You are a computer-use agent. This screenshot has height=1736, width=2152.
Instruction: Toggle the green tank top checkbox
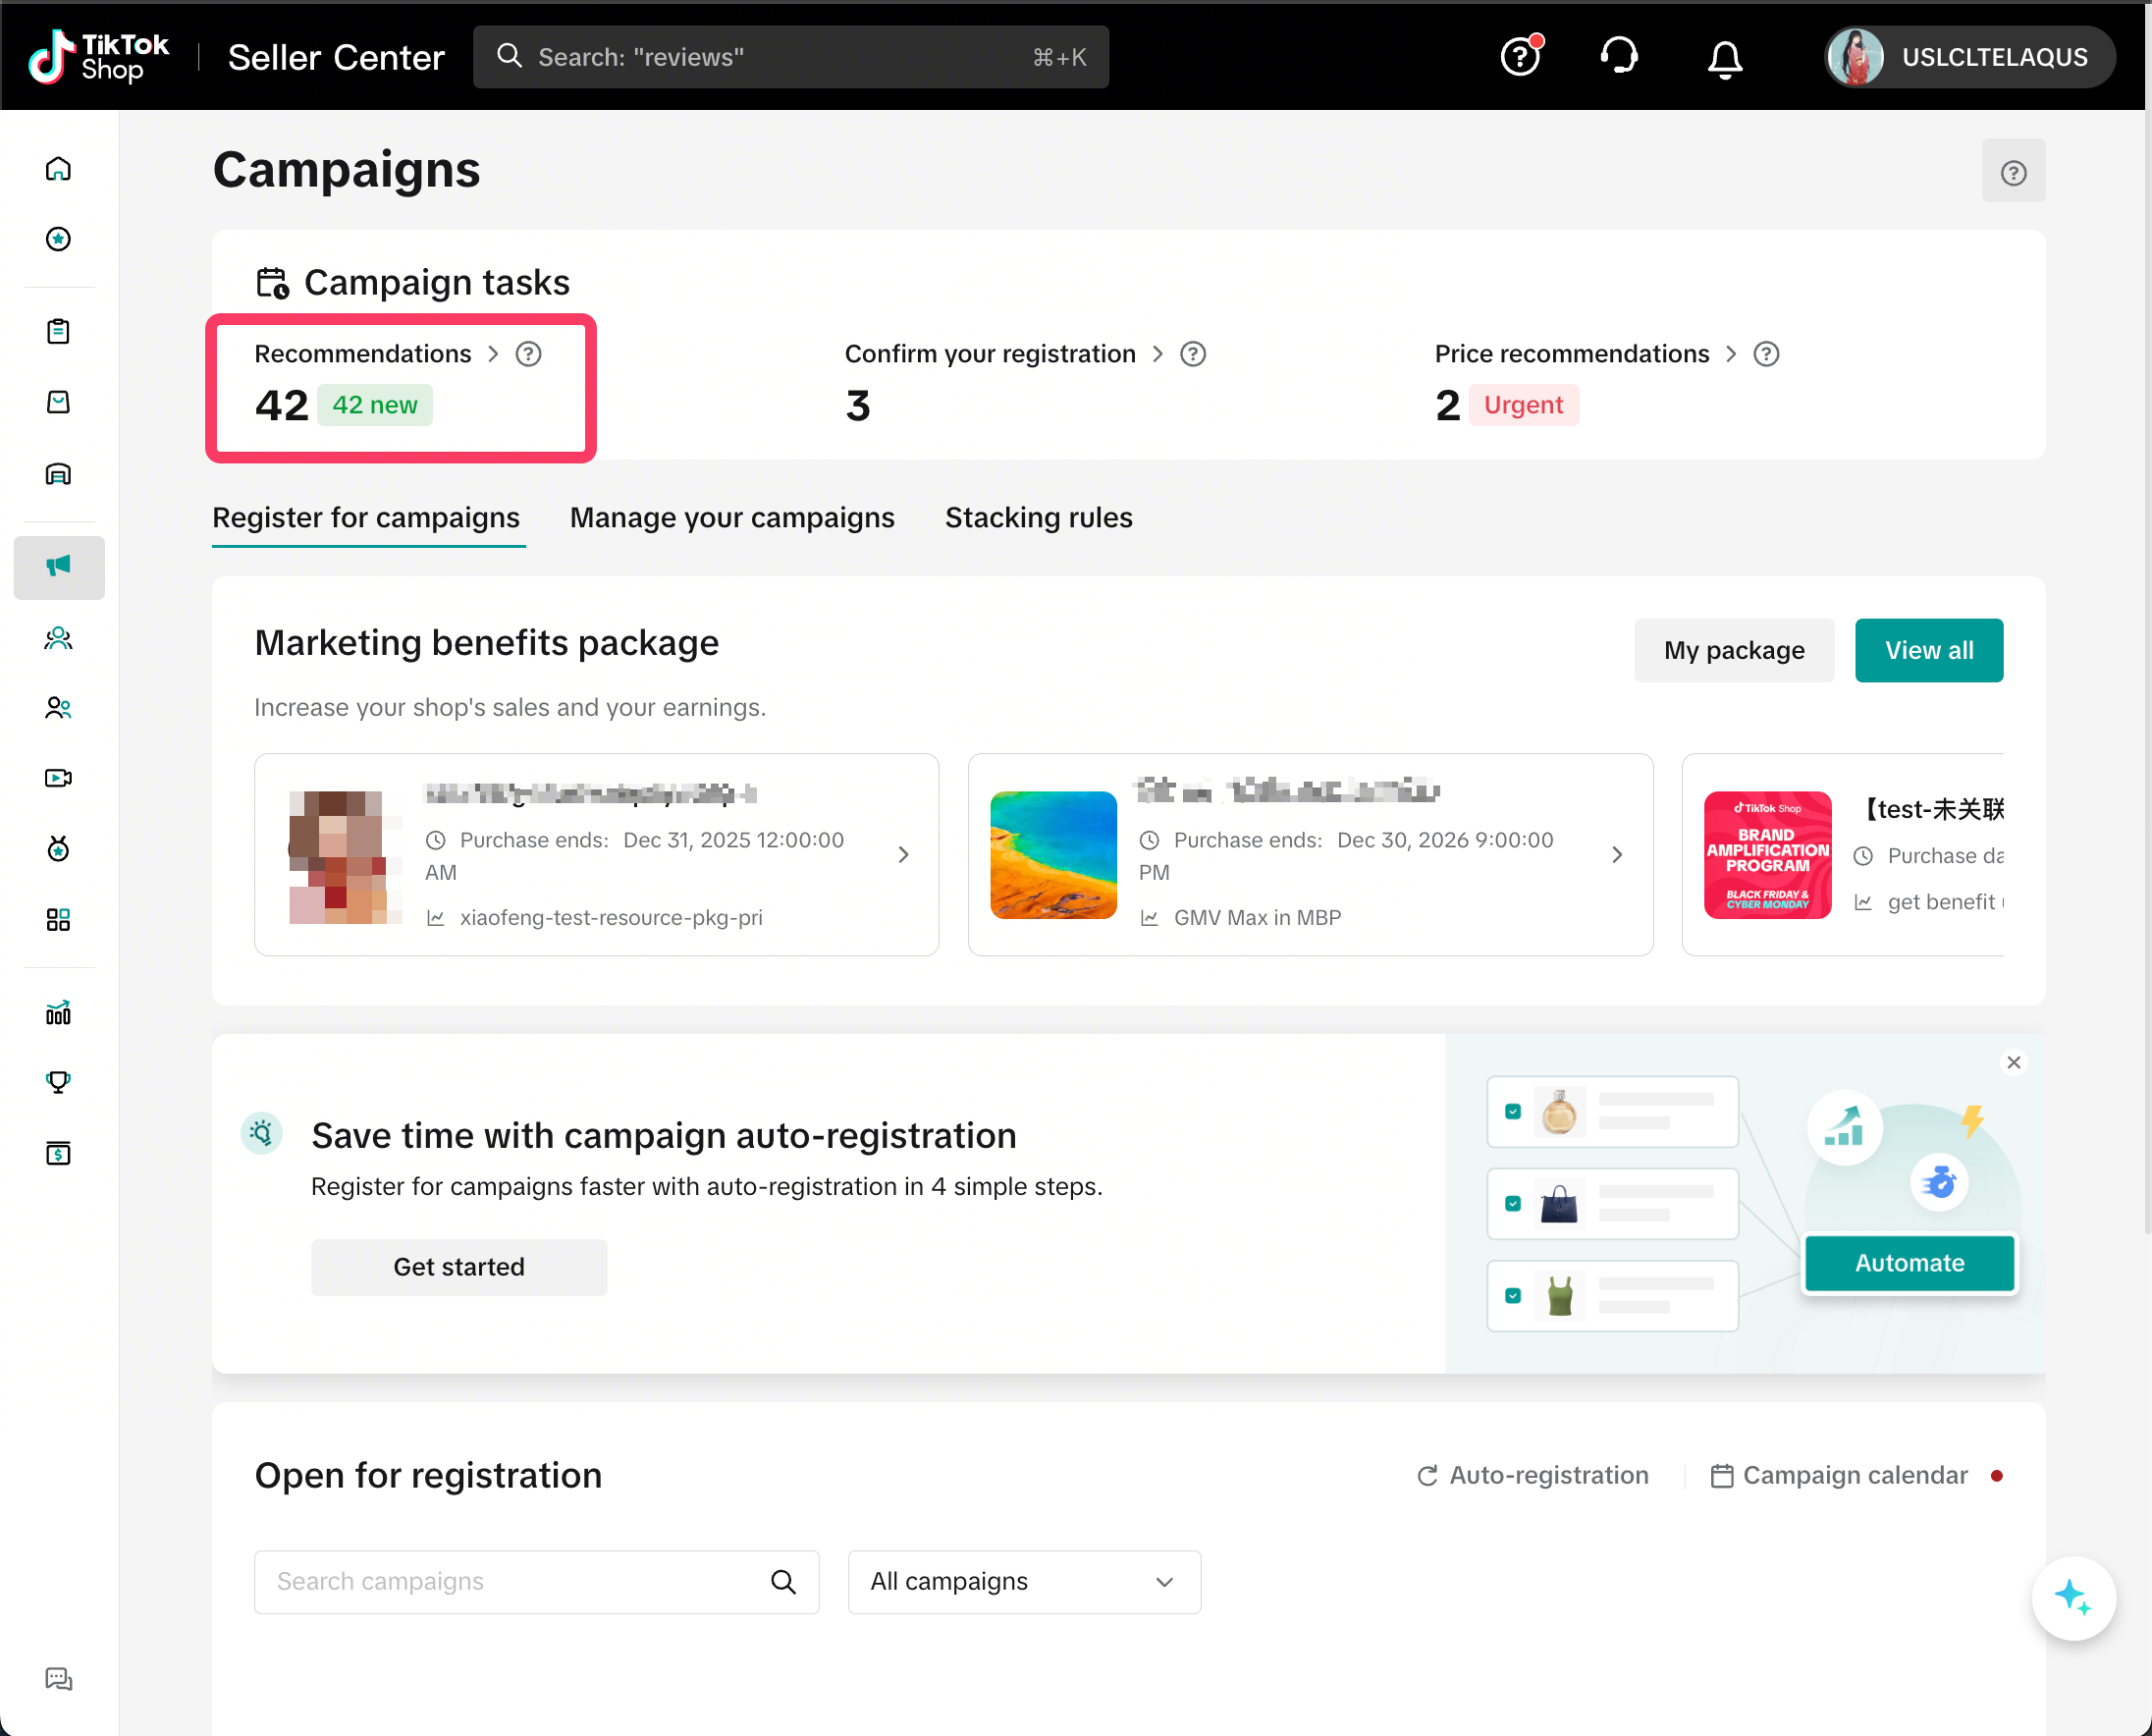pos(1512,1295)
